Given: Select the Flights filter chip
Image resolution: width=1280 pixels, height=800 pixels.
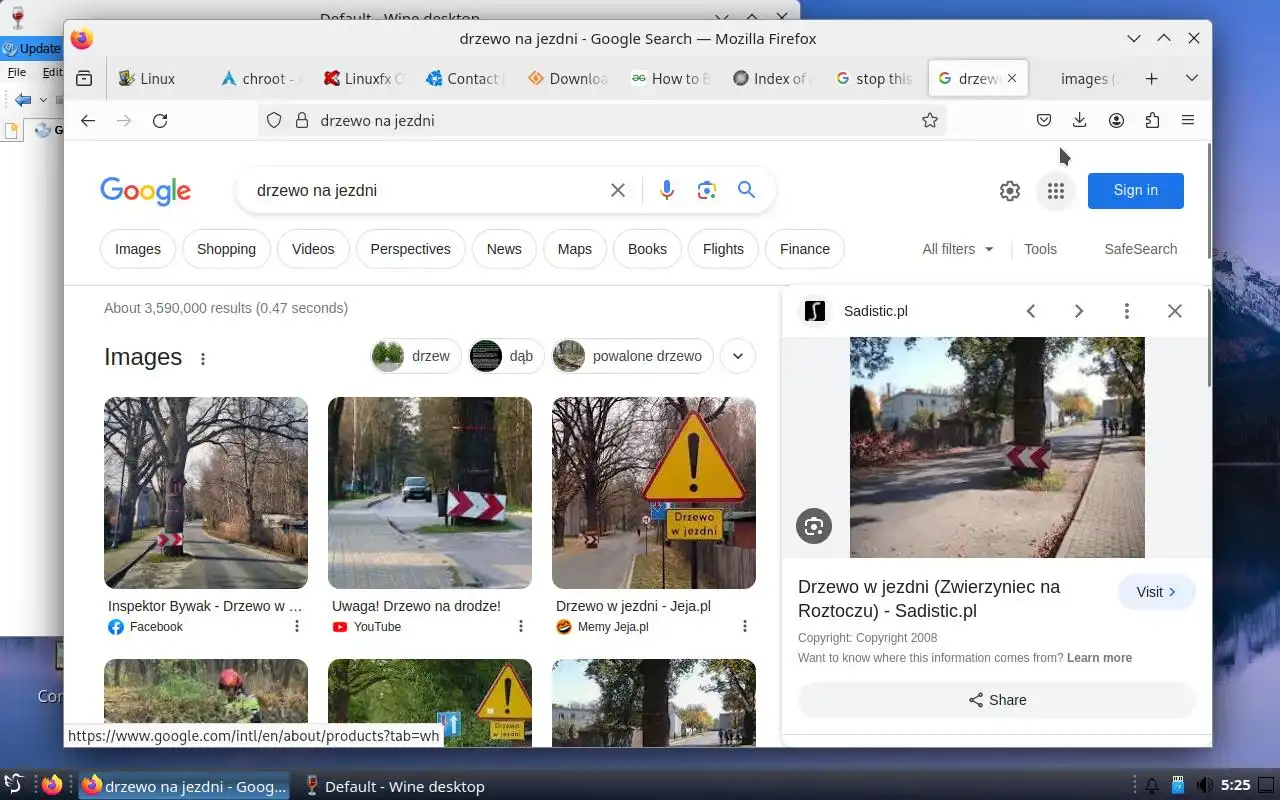Looking at the screenshot, I should pyautogui.click(x=723, y=249).
